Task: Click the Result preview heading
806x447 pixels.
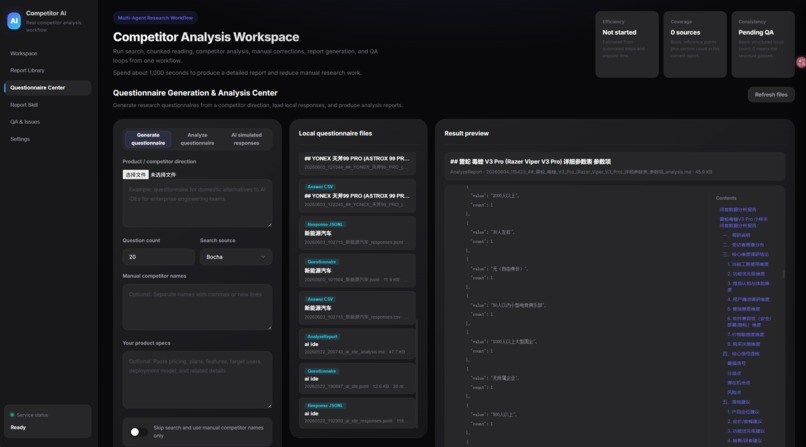Action: coord(466,133)
